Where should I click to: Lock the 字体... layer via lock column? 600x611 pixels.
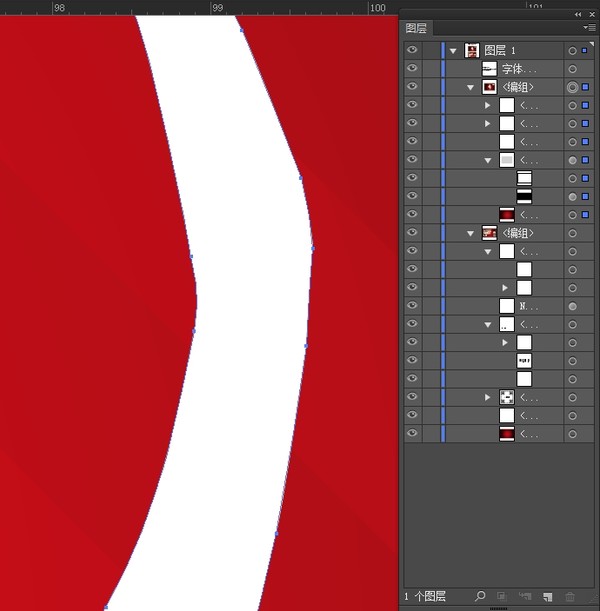[431, 69]
